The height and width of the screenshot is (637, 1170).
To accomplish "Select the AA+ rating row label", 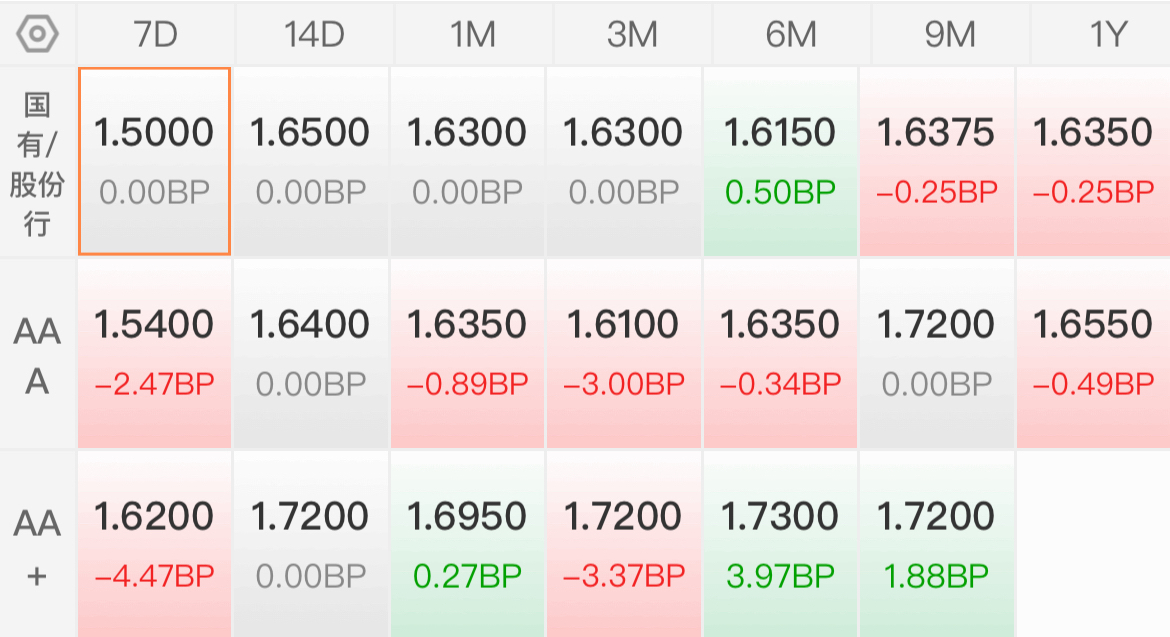I will click(38, 547).
